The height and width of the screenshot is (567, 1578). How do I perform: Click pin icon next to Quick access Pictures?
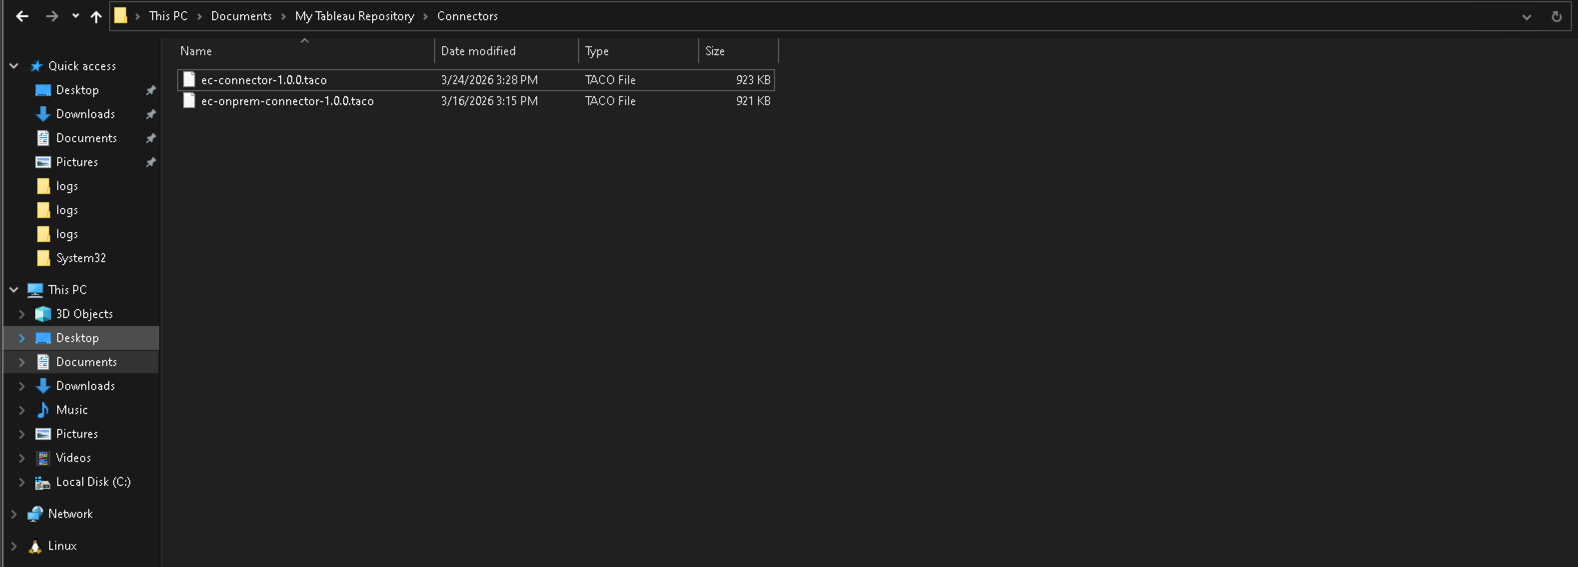coord(151,162)
